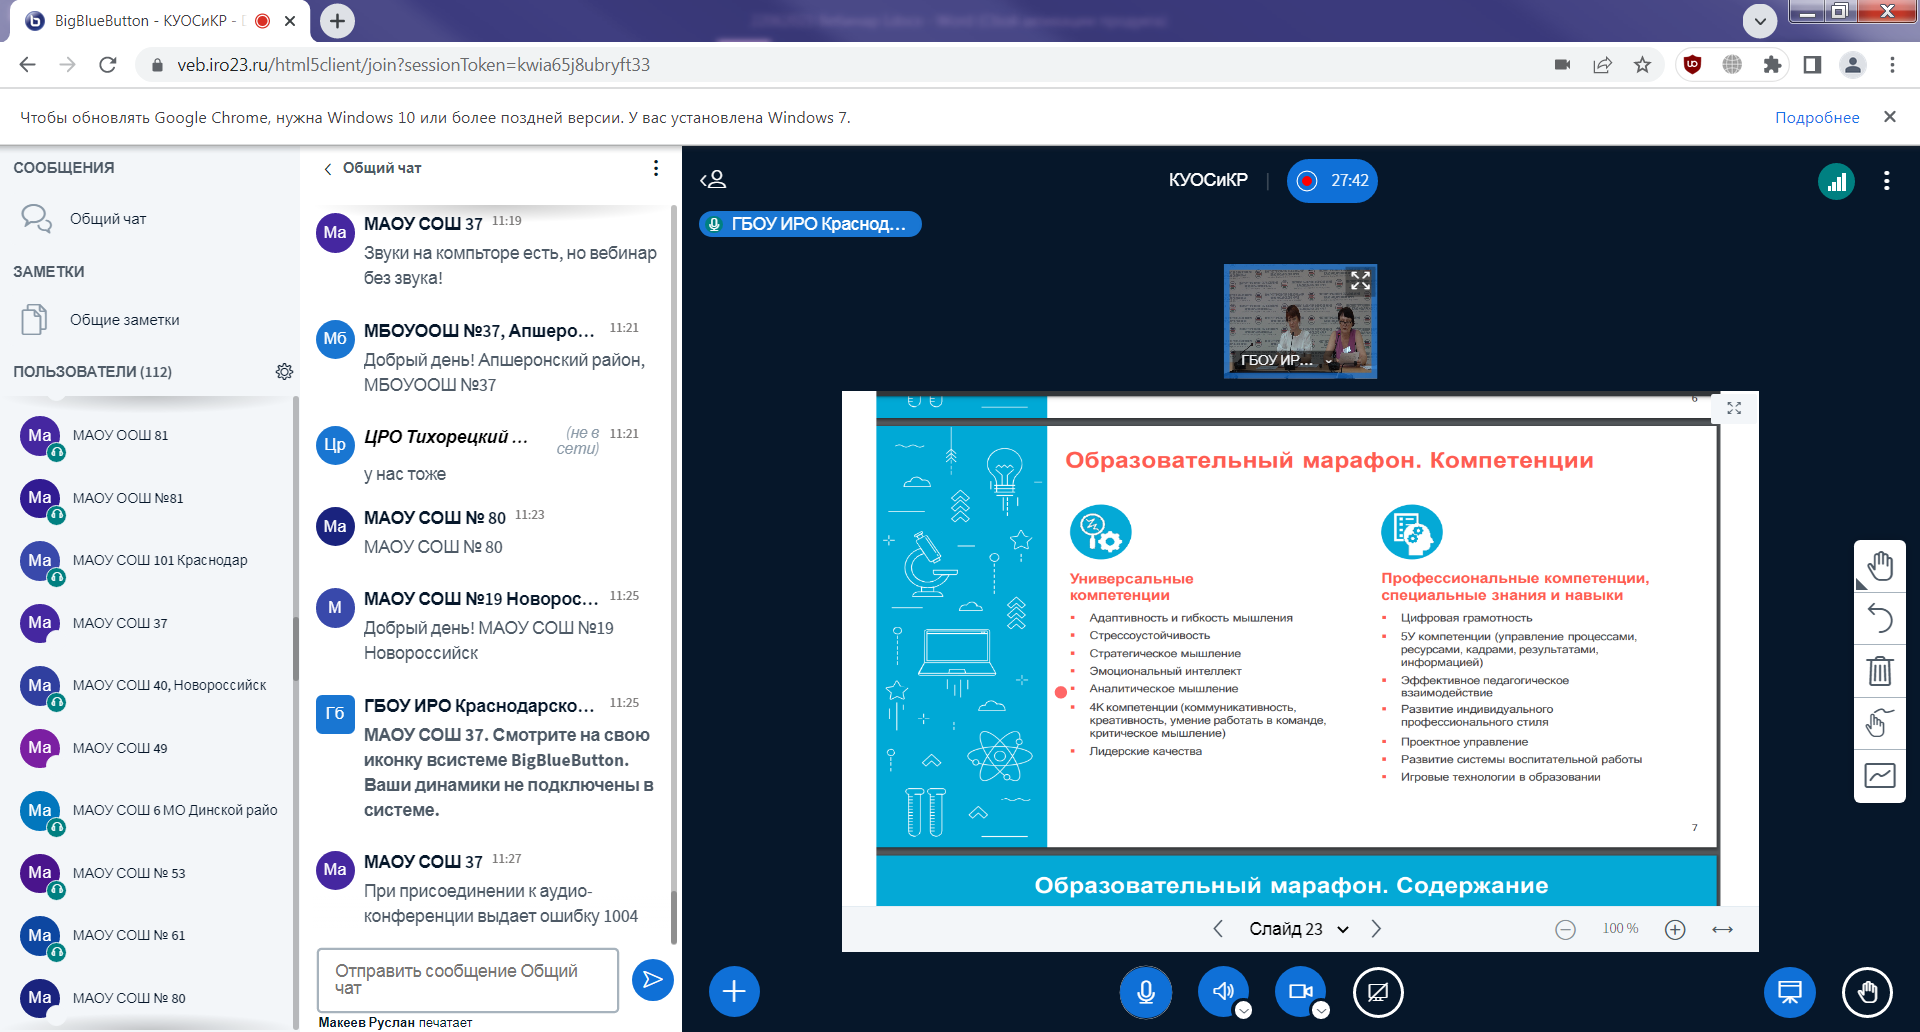Toggle webcam sharing button
Image resolution: width=1920 pixels, height=1032 pixels.
[1300, 991]
